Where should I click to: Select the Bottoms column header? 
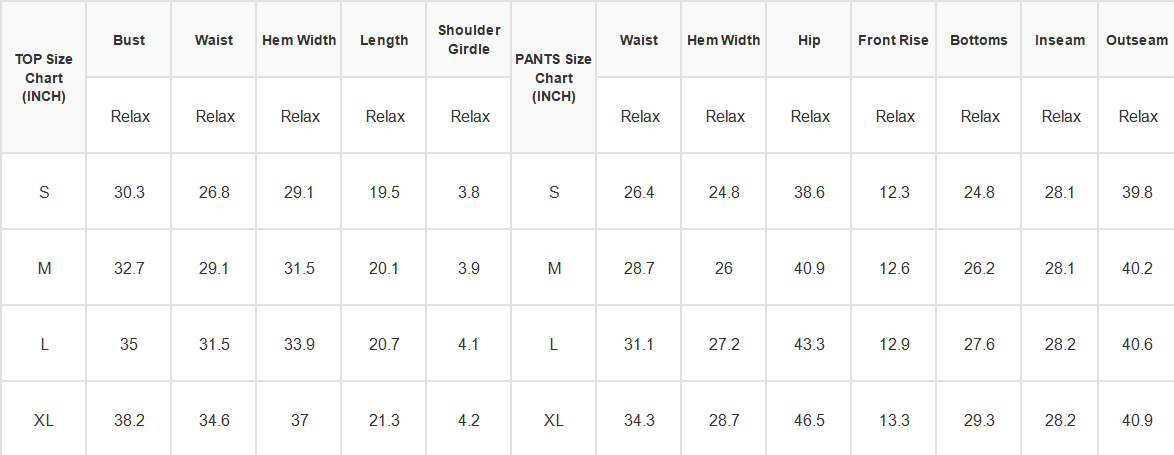979,40
